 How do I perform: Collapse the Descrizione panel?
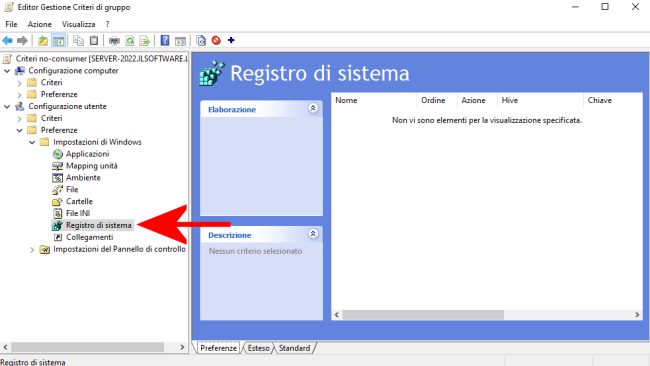(313, 234)
